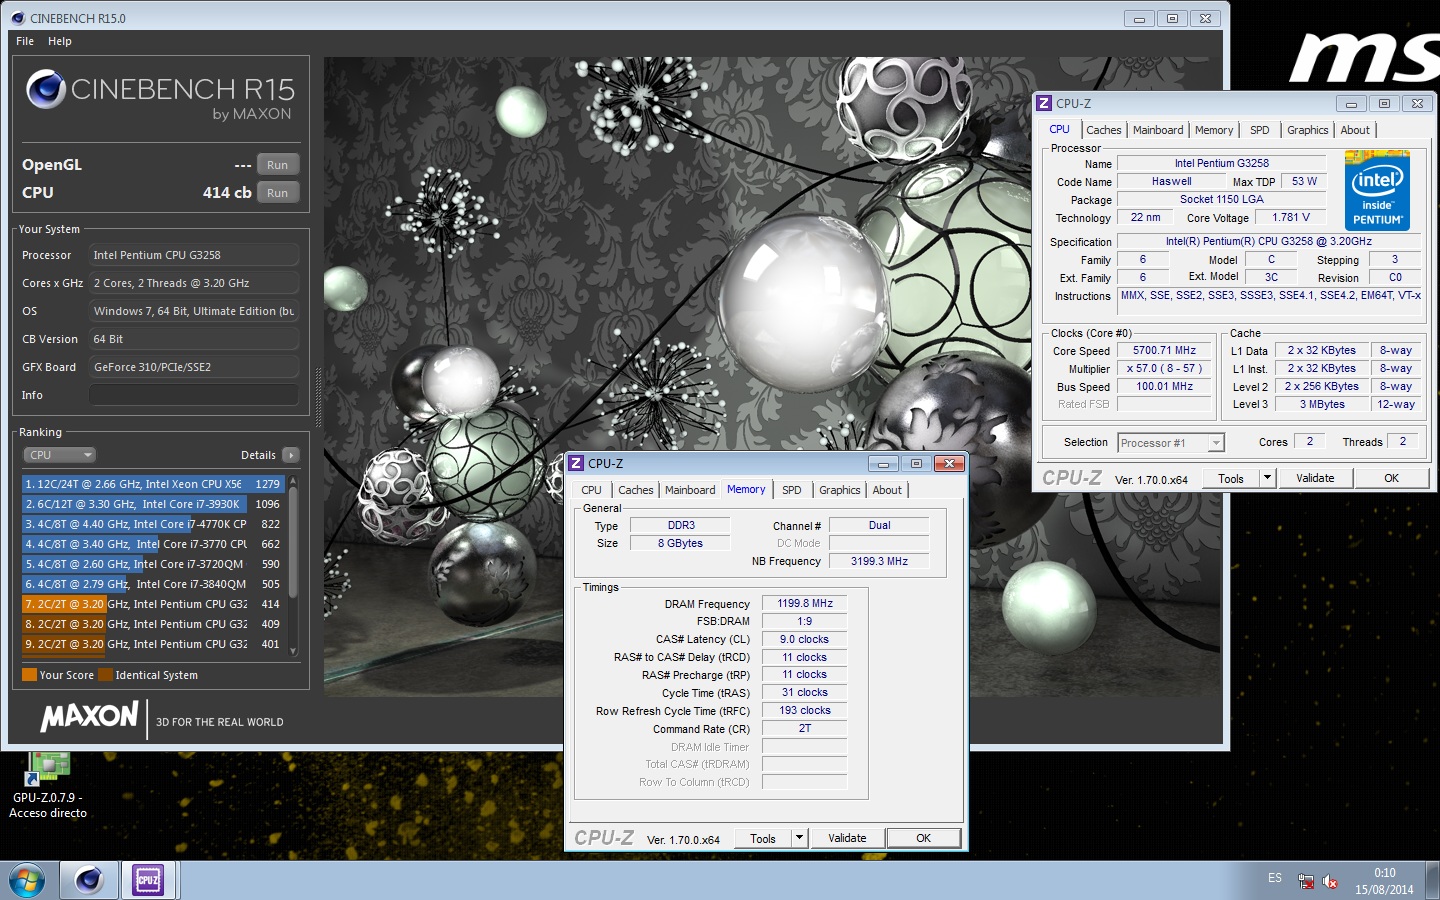Click Tools button in memory window
This screenshot has width=1440, height=900.
pyautogui.click(x=763, y=838)
